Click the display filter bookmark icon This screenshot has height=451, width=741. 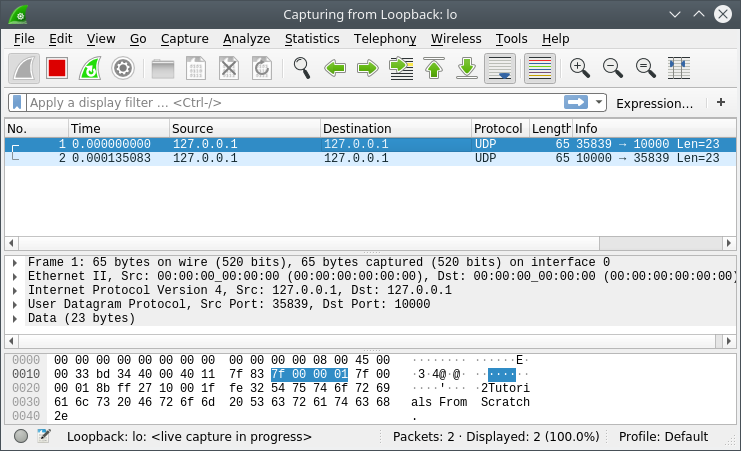17,103
